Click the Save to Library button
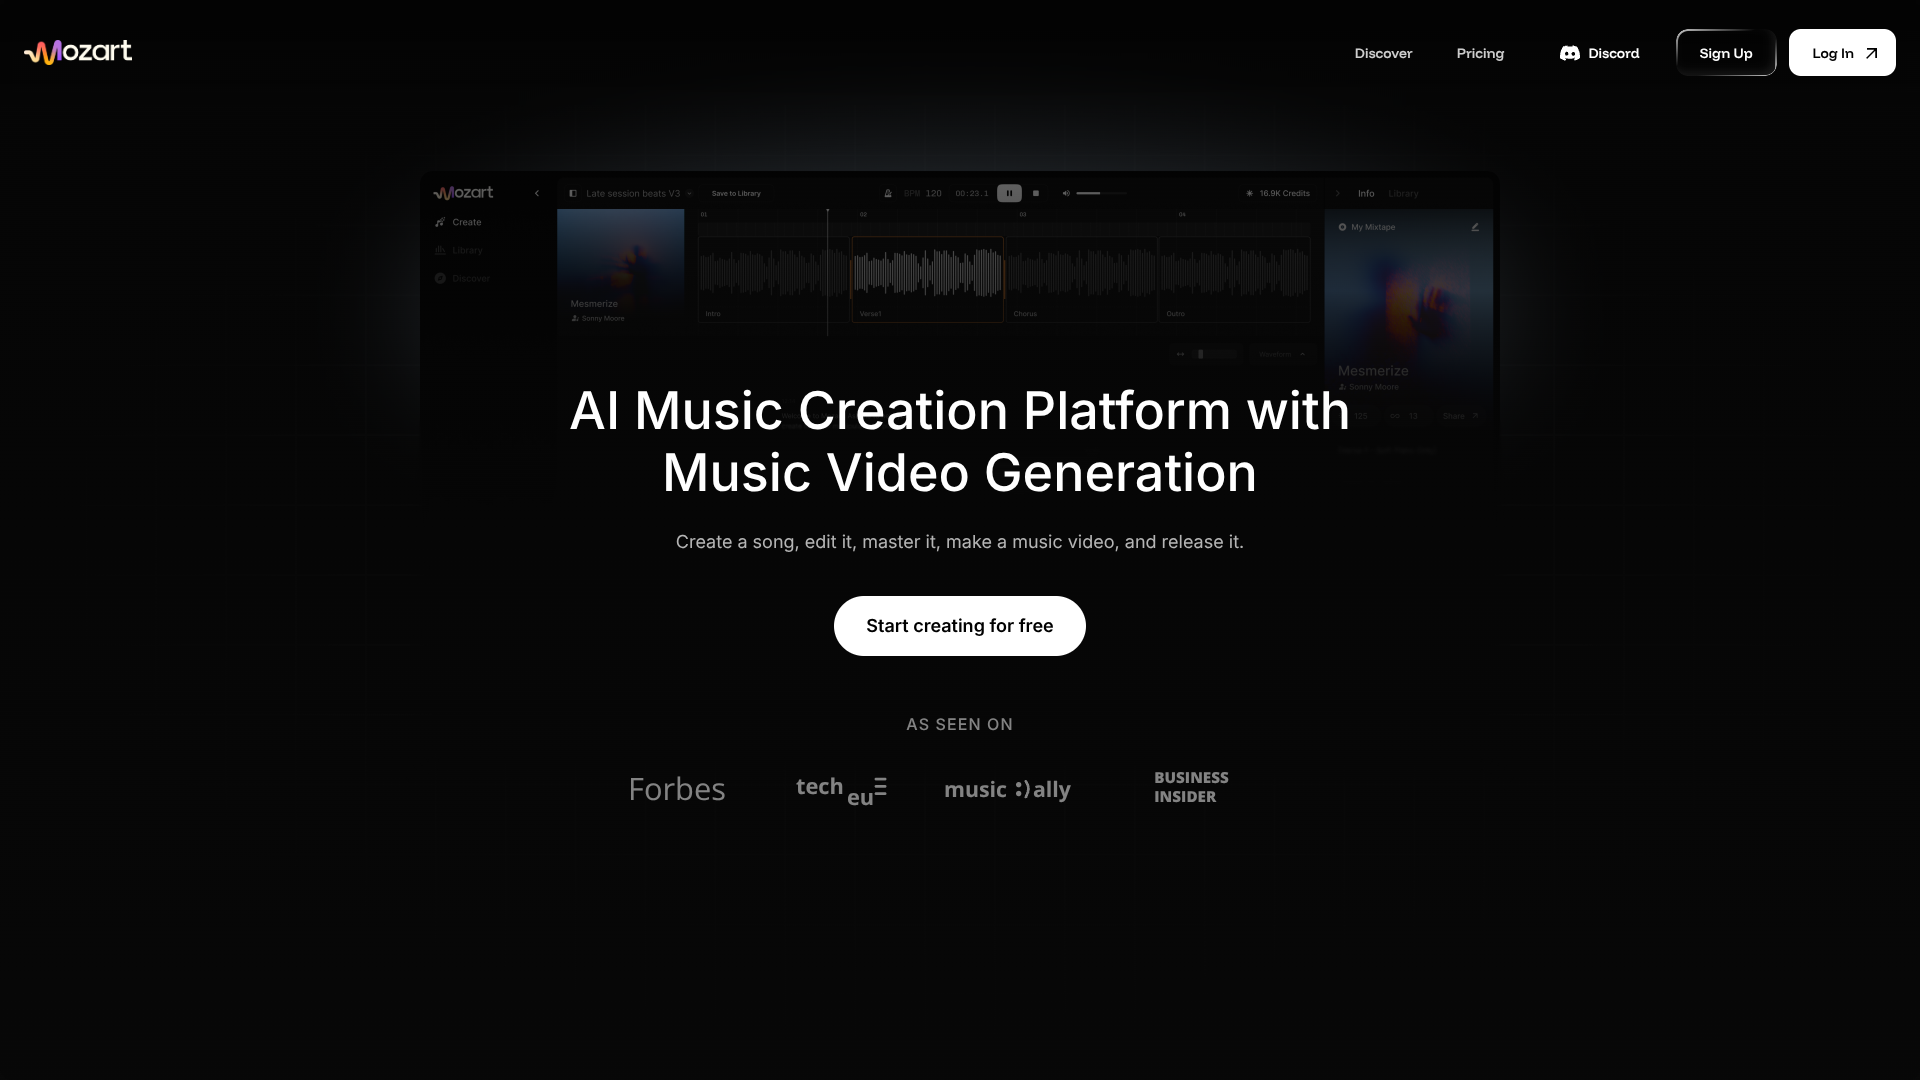1920x1080 pixels. point(736,193)
